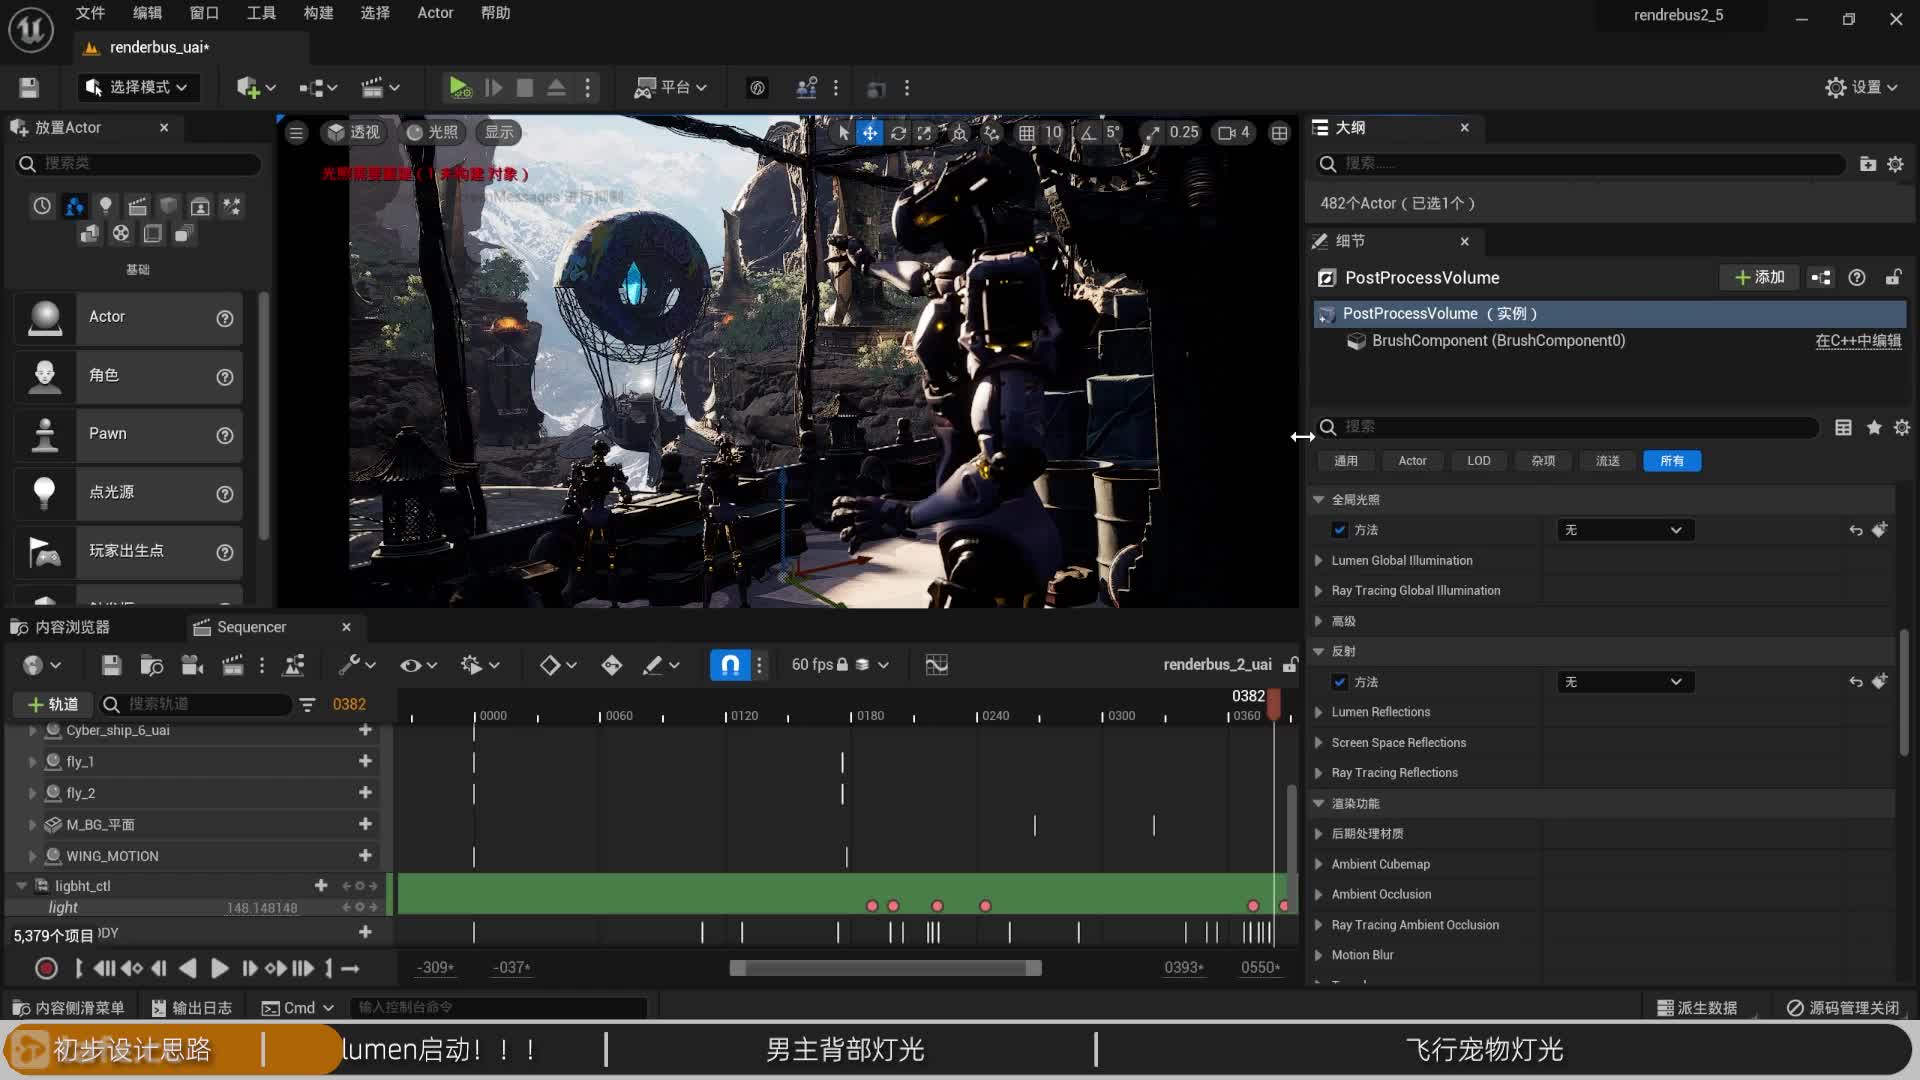This screenshot has width=1920, height=1080.
Task: Open the Details panel settings gear
Action: (1902, 427)
